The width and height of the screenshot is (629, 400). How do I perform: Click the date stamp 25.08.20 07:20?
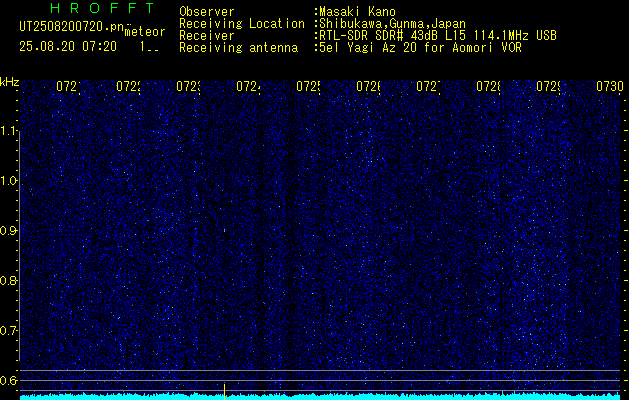[68, 47]
